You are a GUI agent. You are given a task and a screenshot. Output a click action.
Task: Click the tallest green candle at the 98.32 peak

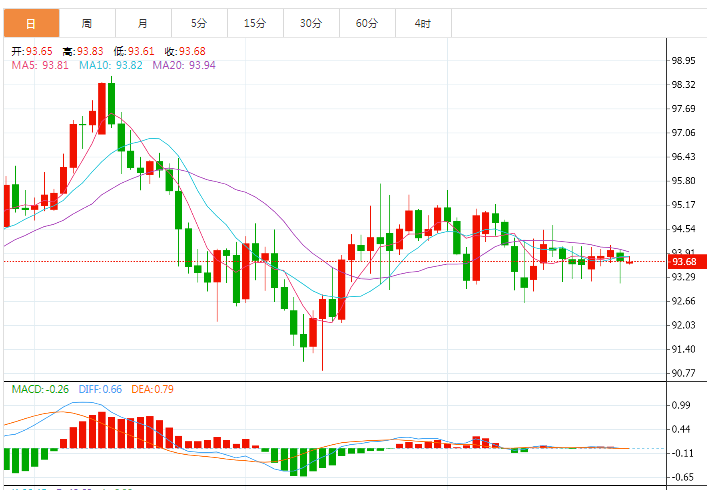tap(111, 103)
